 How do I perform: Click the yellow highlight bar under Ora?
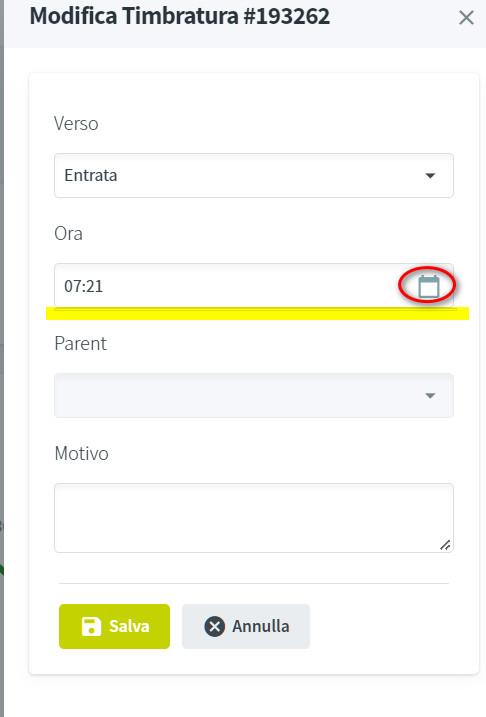pos(257,314)
